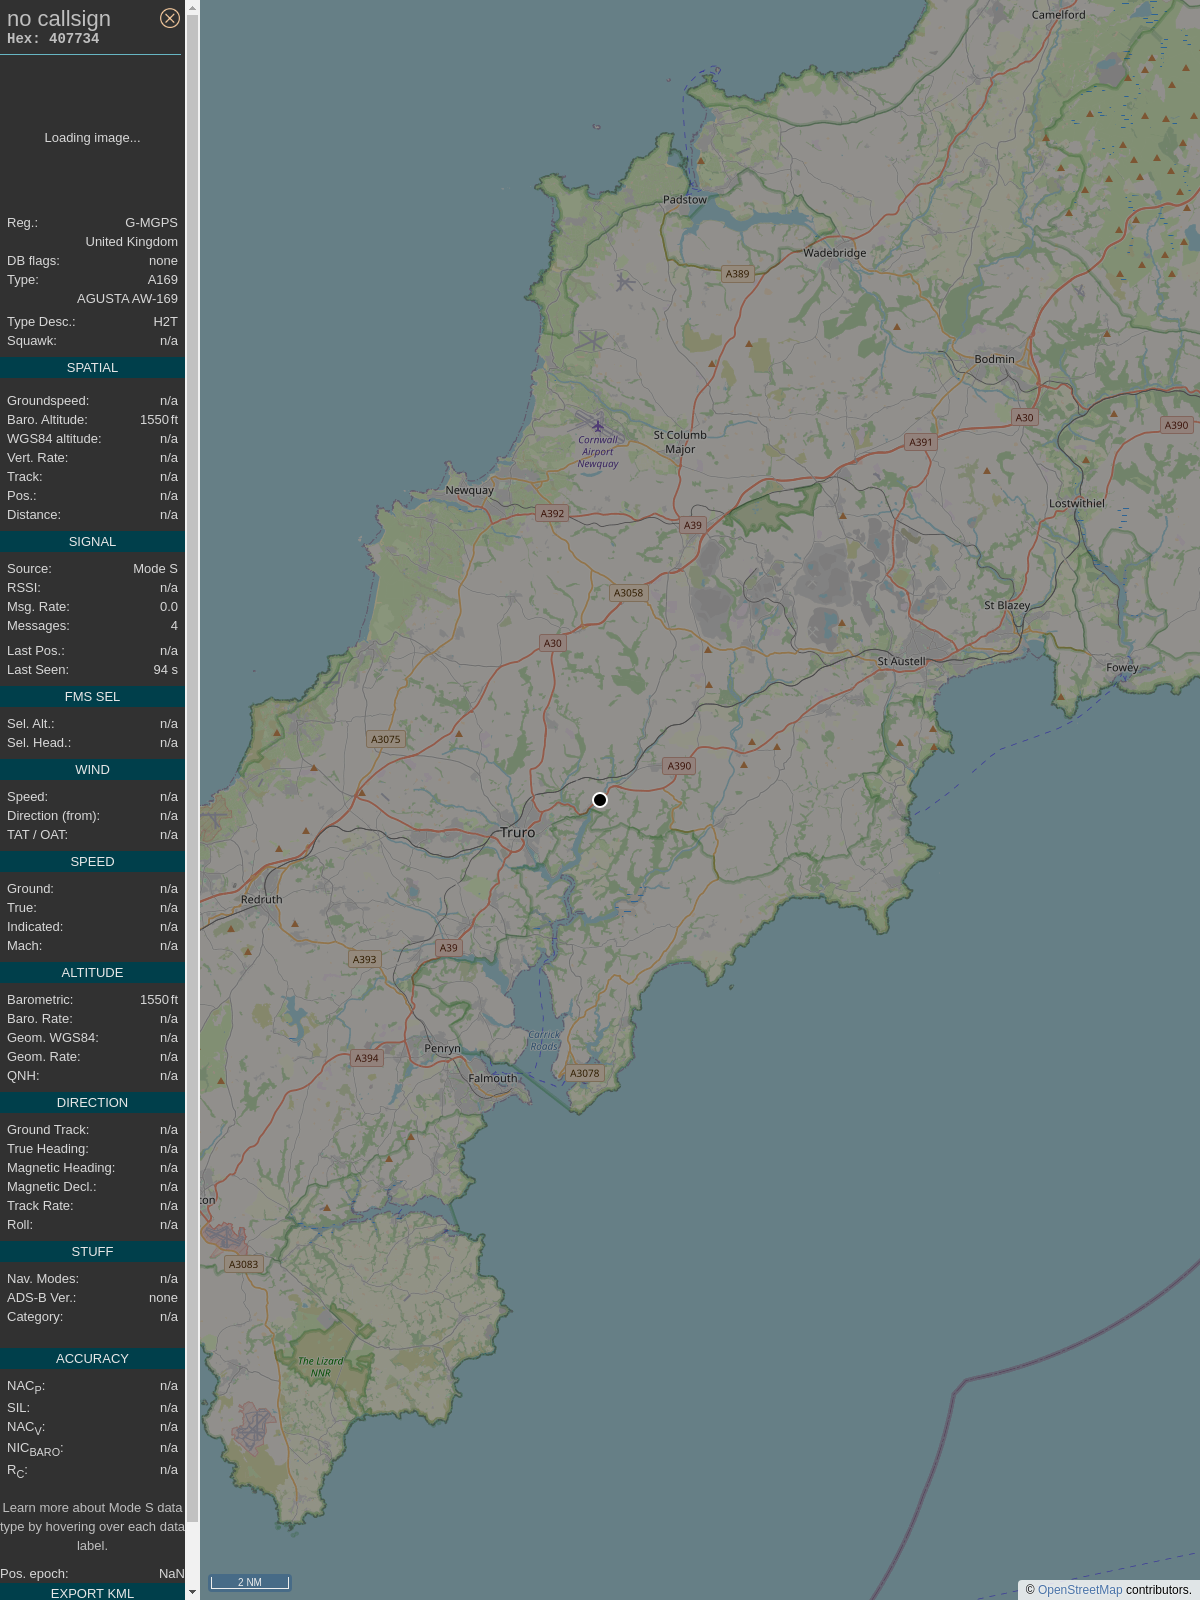Click the A3075 road shield
Viewport: 1200px width, 1600px height.
[386, 740]
